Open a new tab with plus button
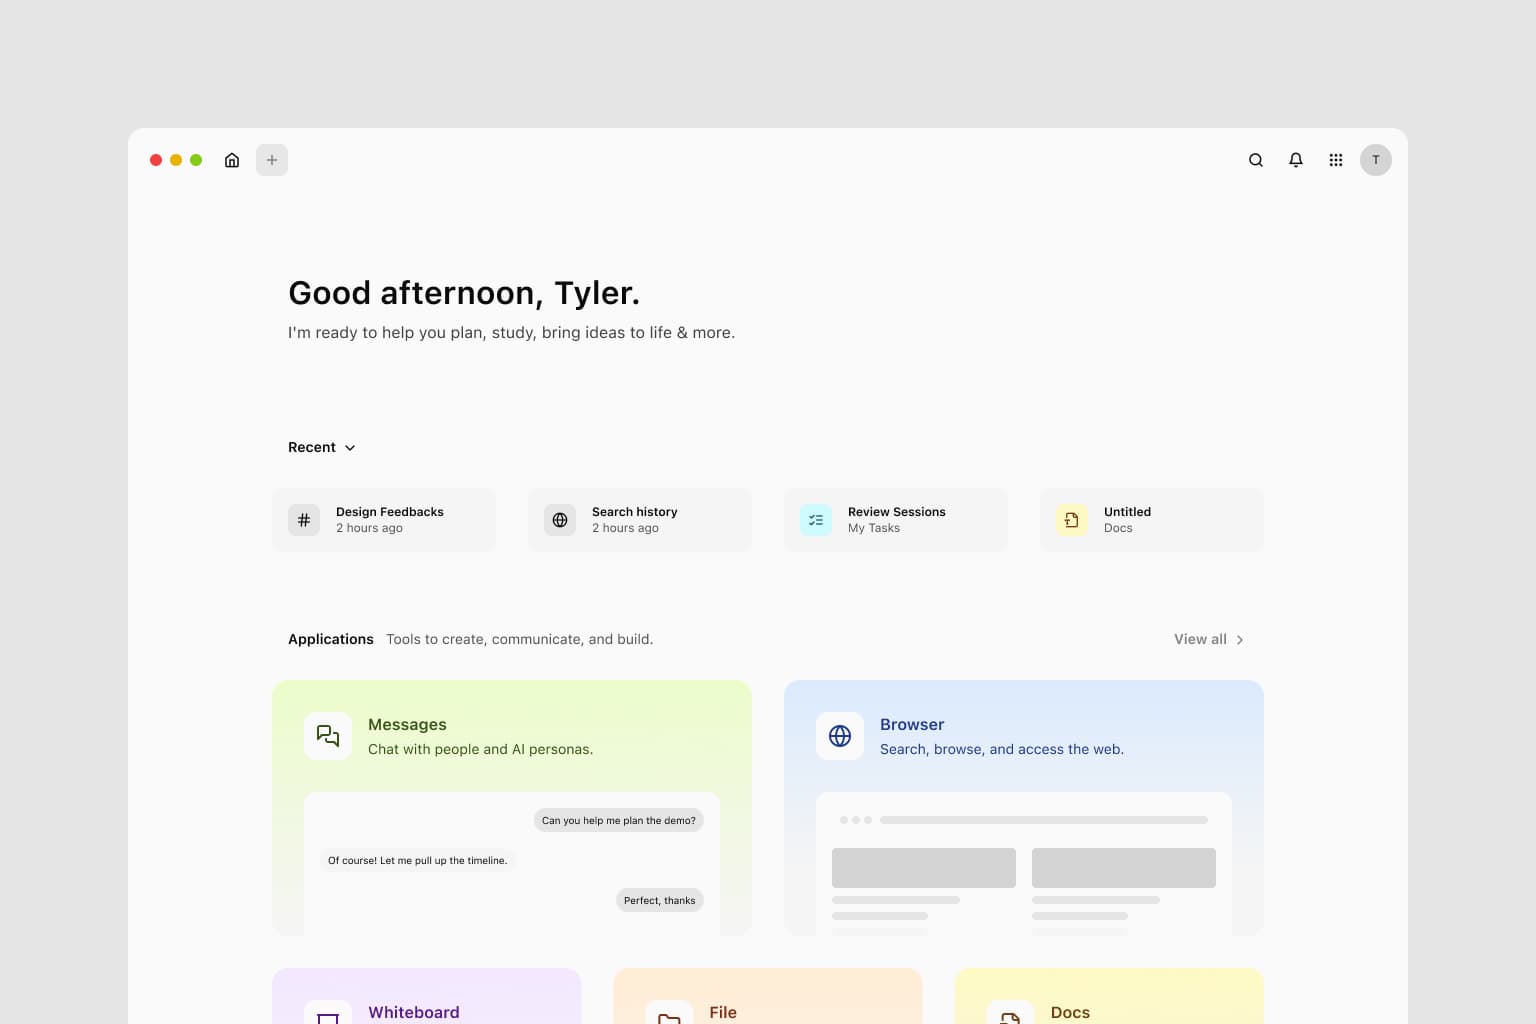This screenshot has width=1536, height=1024. tap(272, 160)
